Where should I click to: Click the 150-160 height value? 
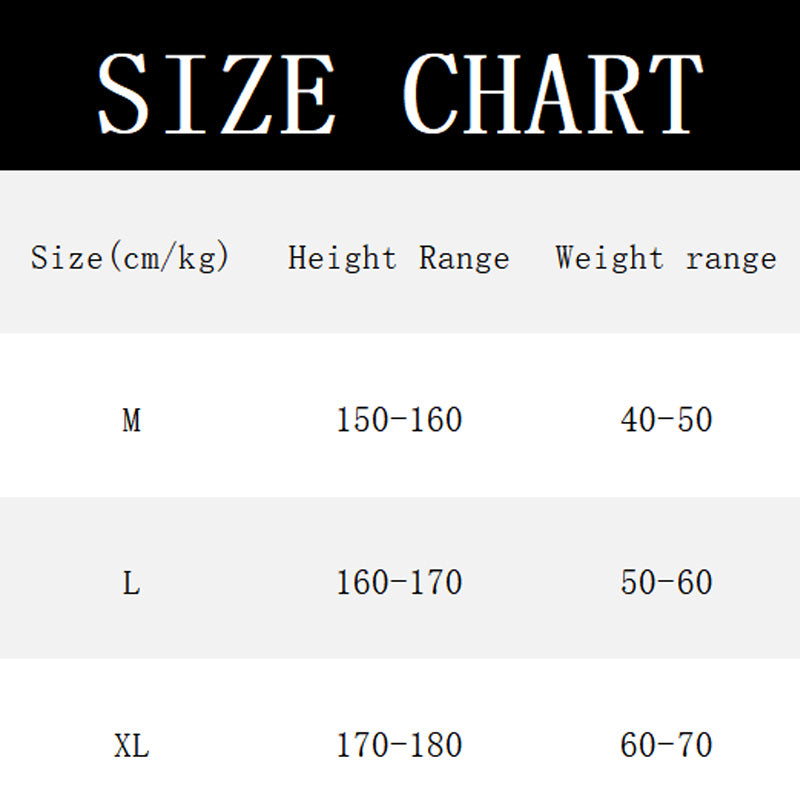pos(399,420)
